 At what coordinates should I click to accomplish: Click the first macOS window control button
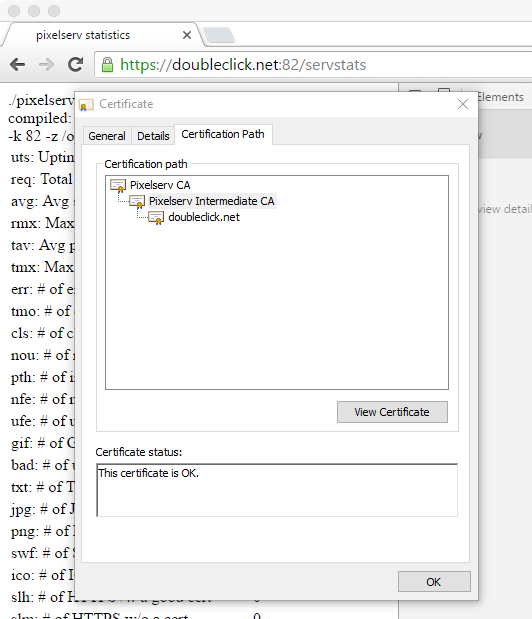[14, 11]
